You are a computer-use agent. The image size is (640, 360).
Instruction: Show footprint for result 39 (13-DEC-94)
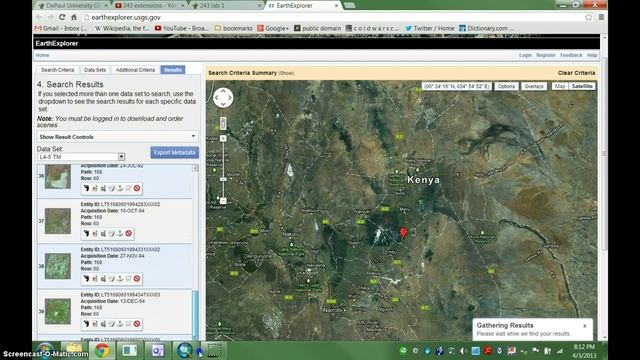tap(86, 324)
